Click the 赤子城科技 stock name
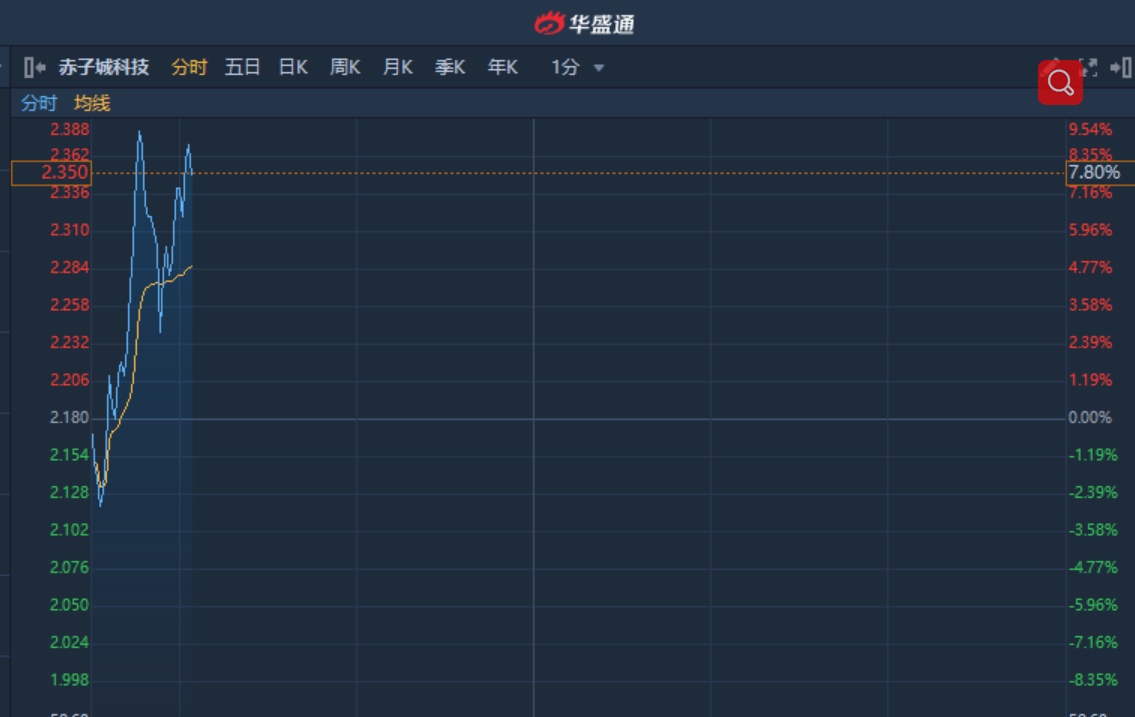Screen dimensions: 1135x717 click(x=104, y=67)
